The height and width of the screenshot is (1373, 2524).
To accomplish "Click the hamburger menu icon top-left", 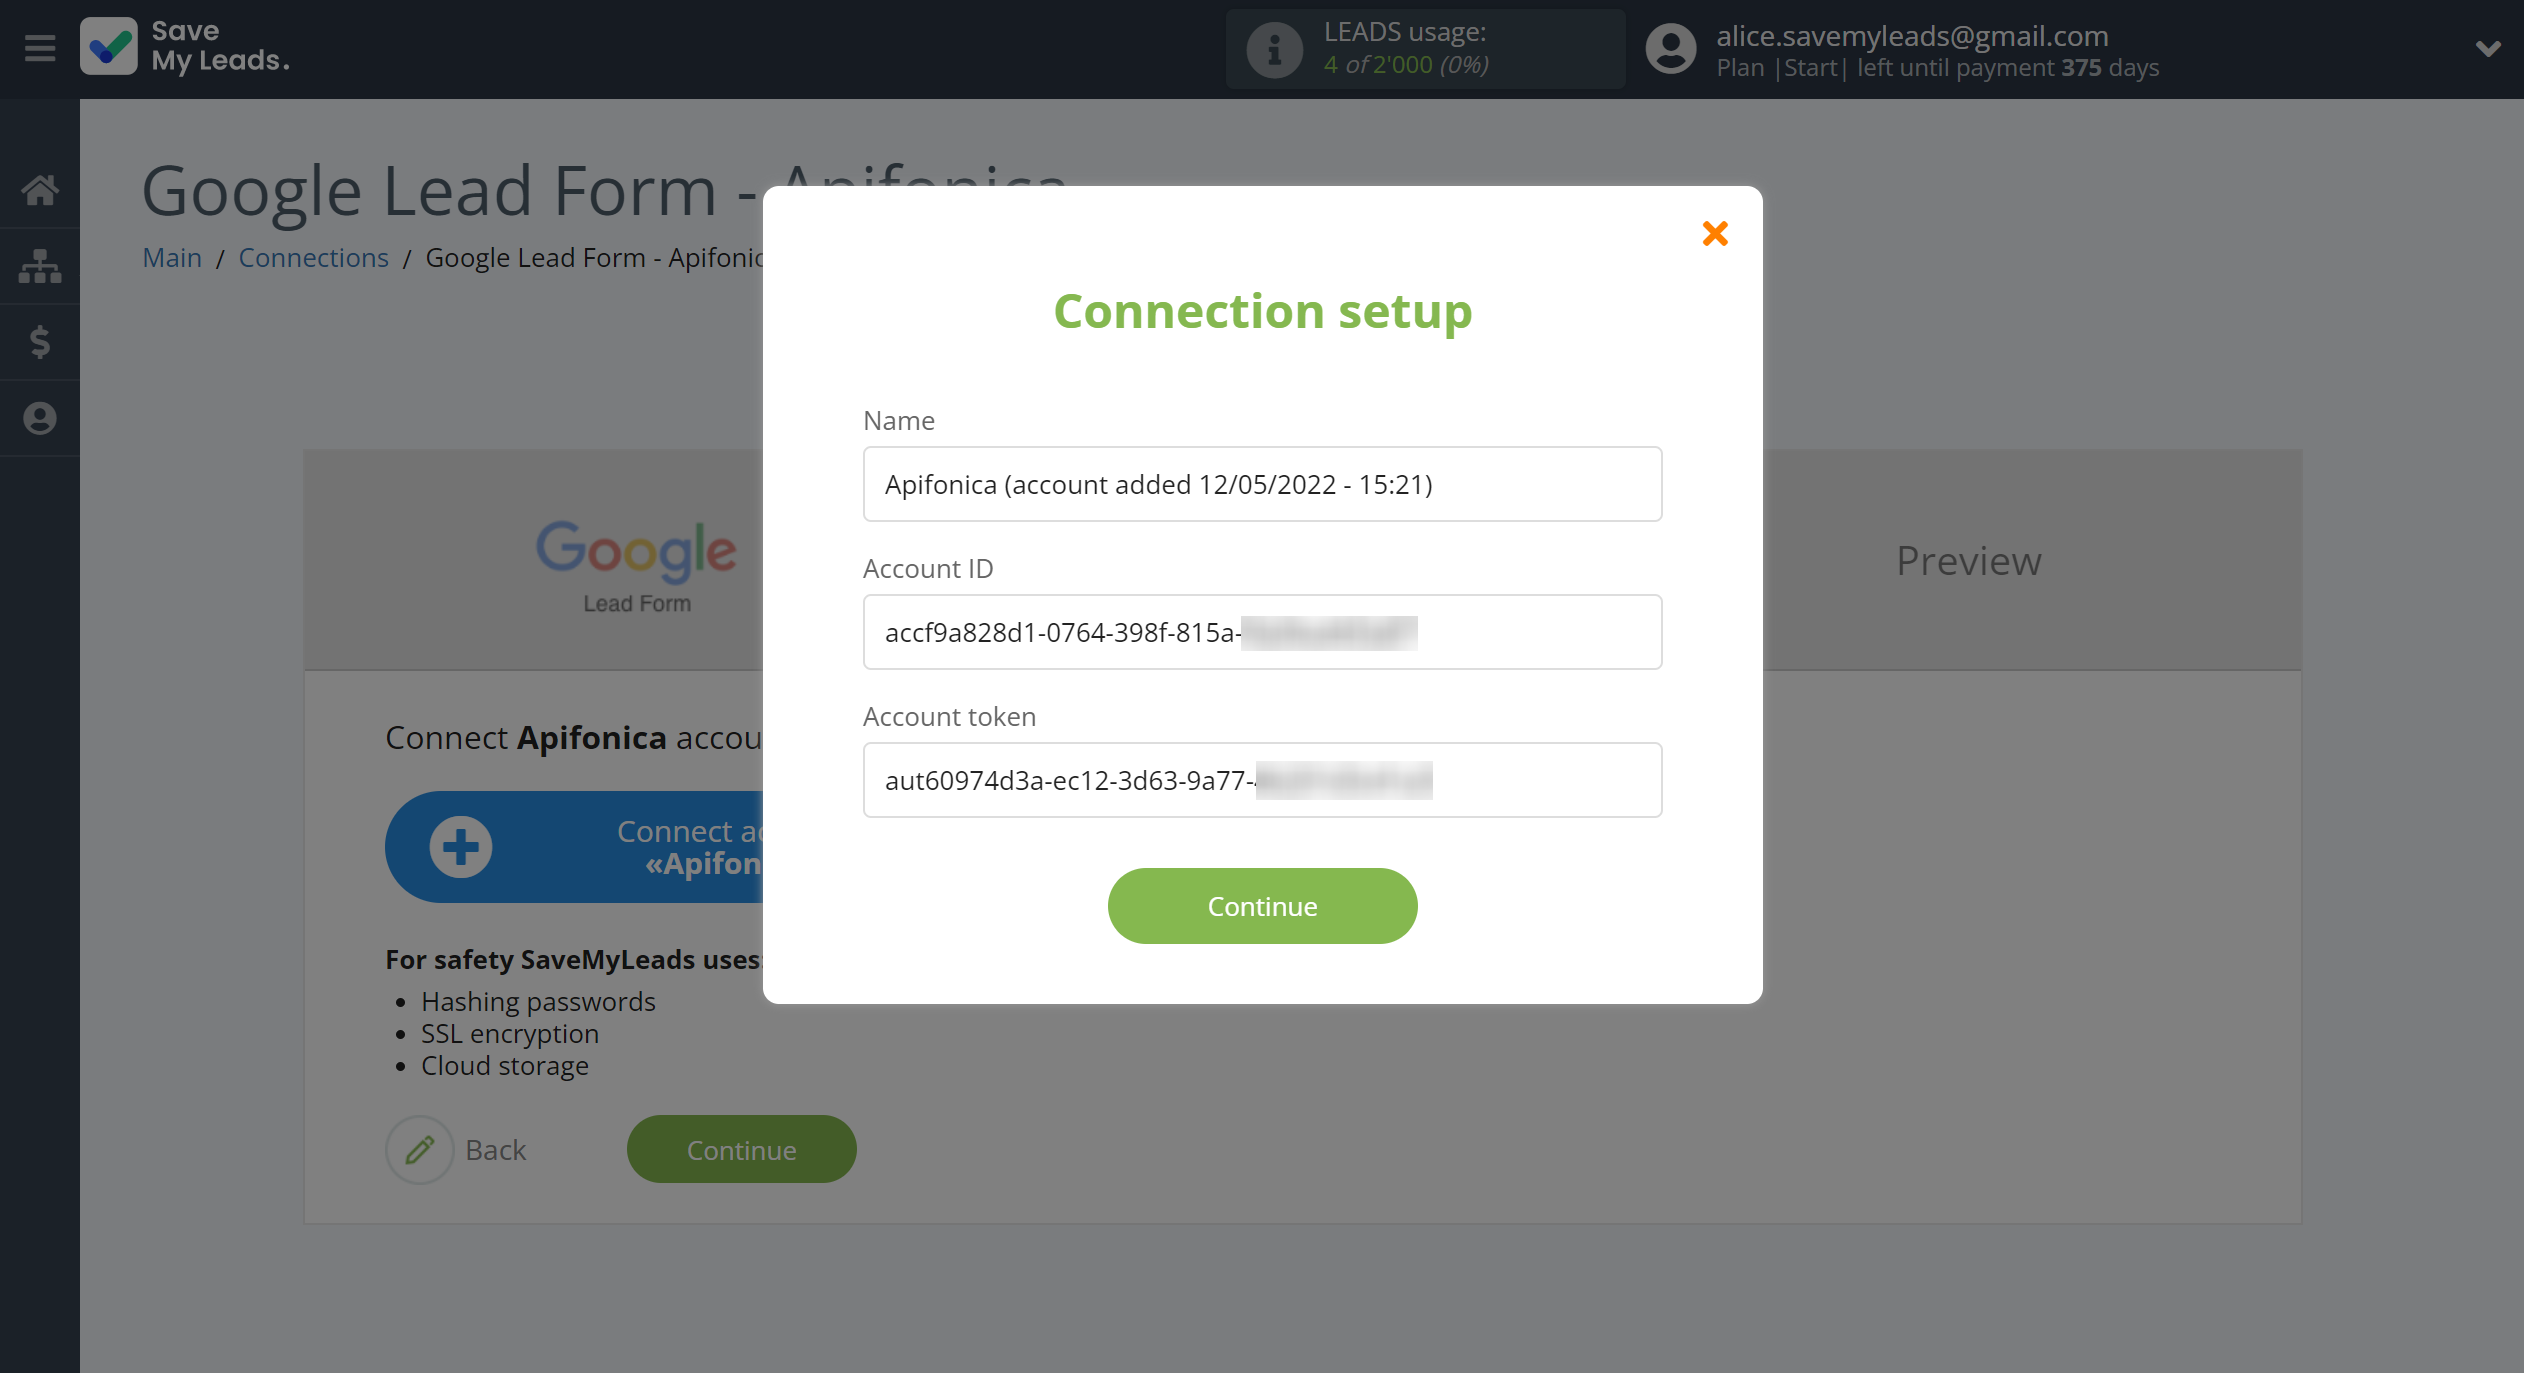I will click(x=39, y=47).
